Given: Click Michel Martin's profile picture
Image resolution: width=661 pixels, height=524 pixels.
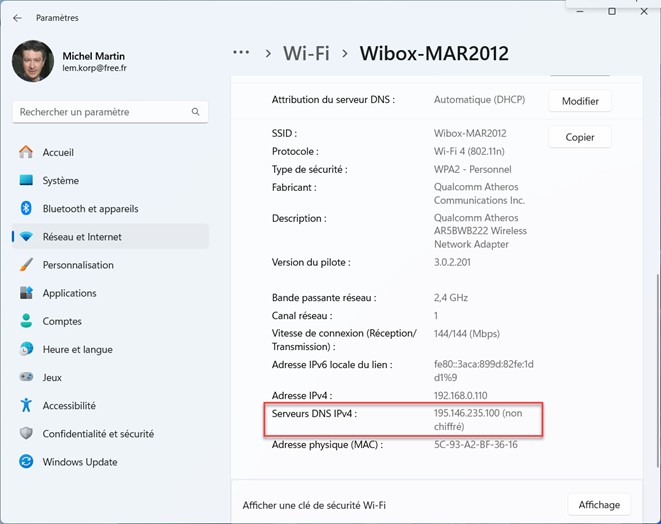Looking at the screenshot, I should (x=33, y=61).
